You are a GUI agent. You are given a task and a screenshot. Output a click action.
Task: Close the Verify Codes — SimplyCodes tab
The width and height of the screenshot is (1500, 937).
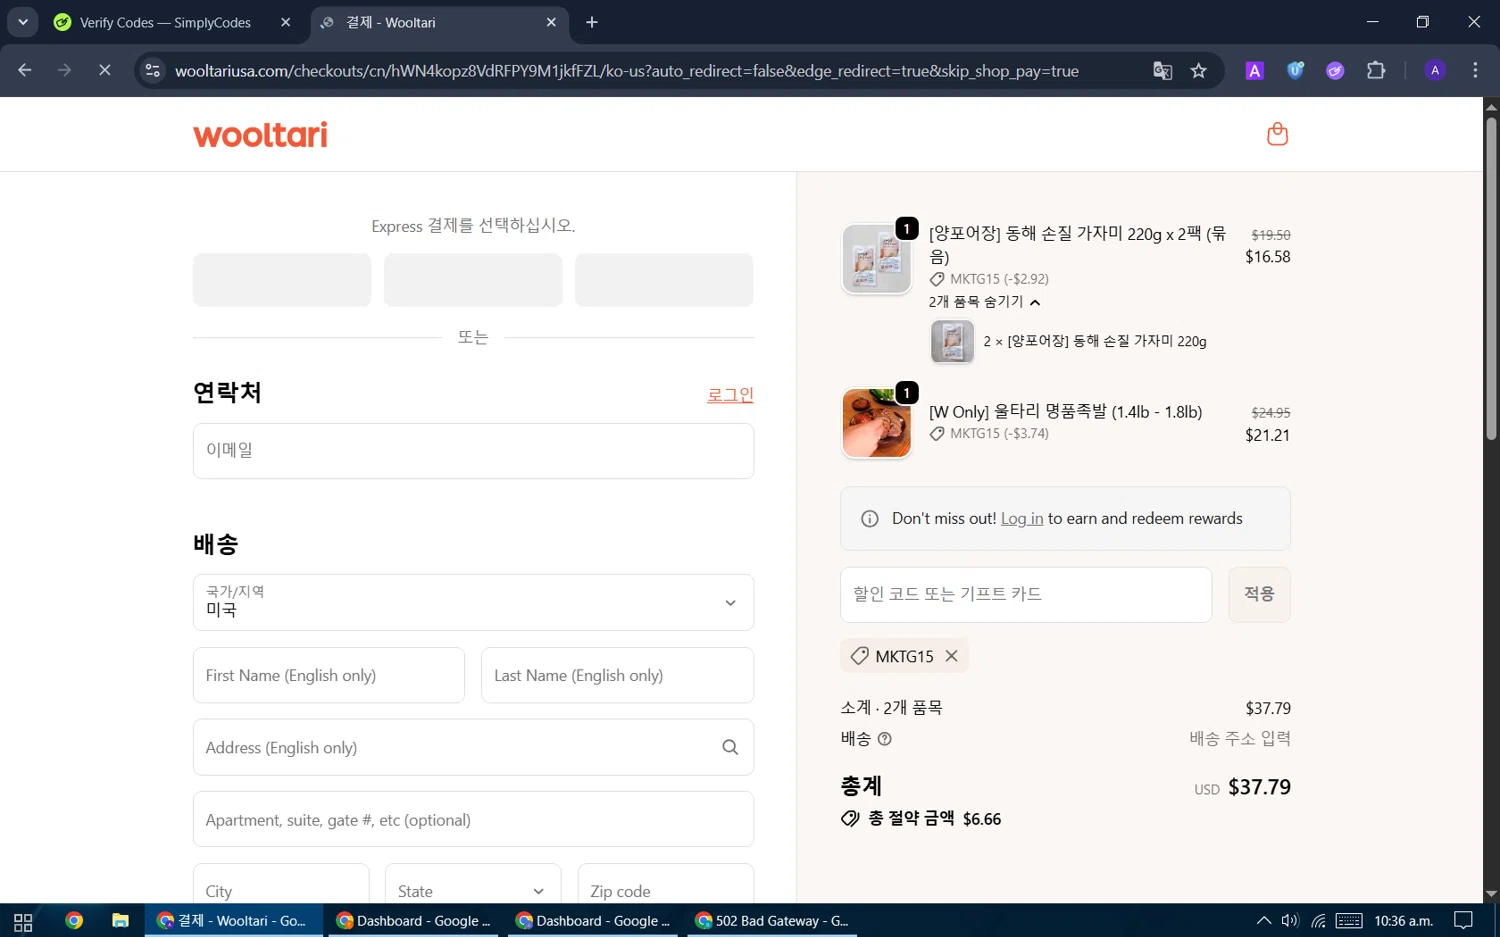(x=286, y=22)
